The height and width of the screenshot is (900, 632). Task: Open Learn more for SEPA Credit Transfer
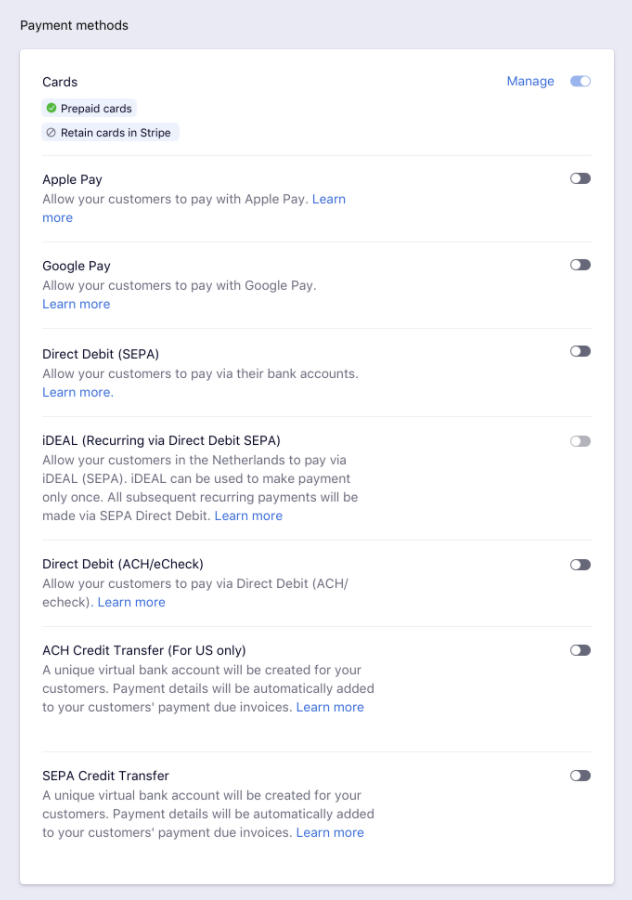point(330,832)
